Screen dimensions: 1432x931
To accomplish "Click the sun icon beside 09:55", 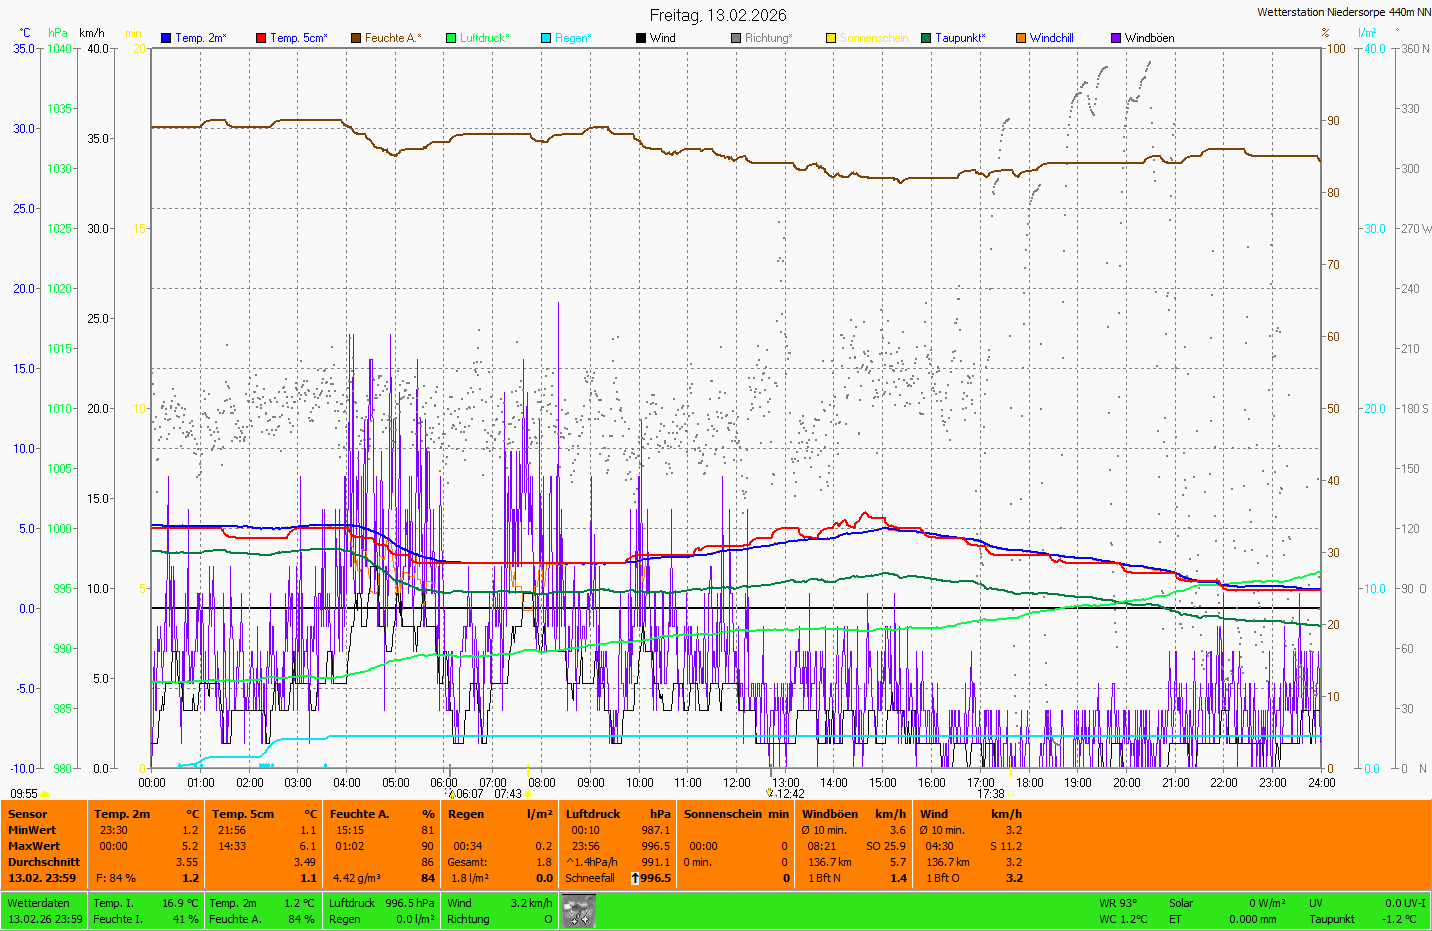I will [45, 794].
